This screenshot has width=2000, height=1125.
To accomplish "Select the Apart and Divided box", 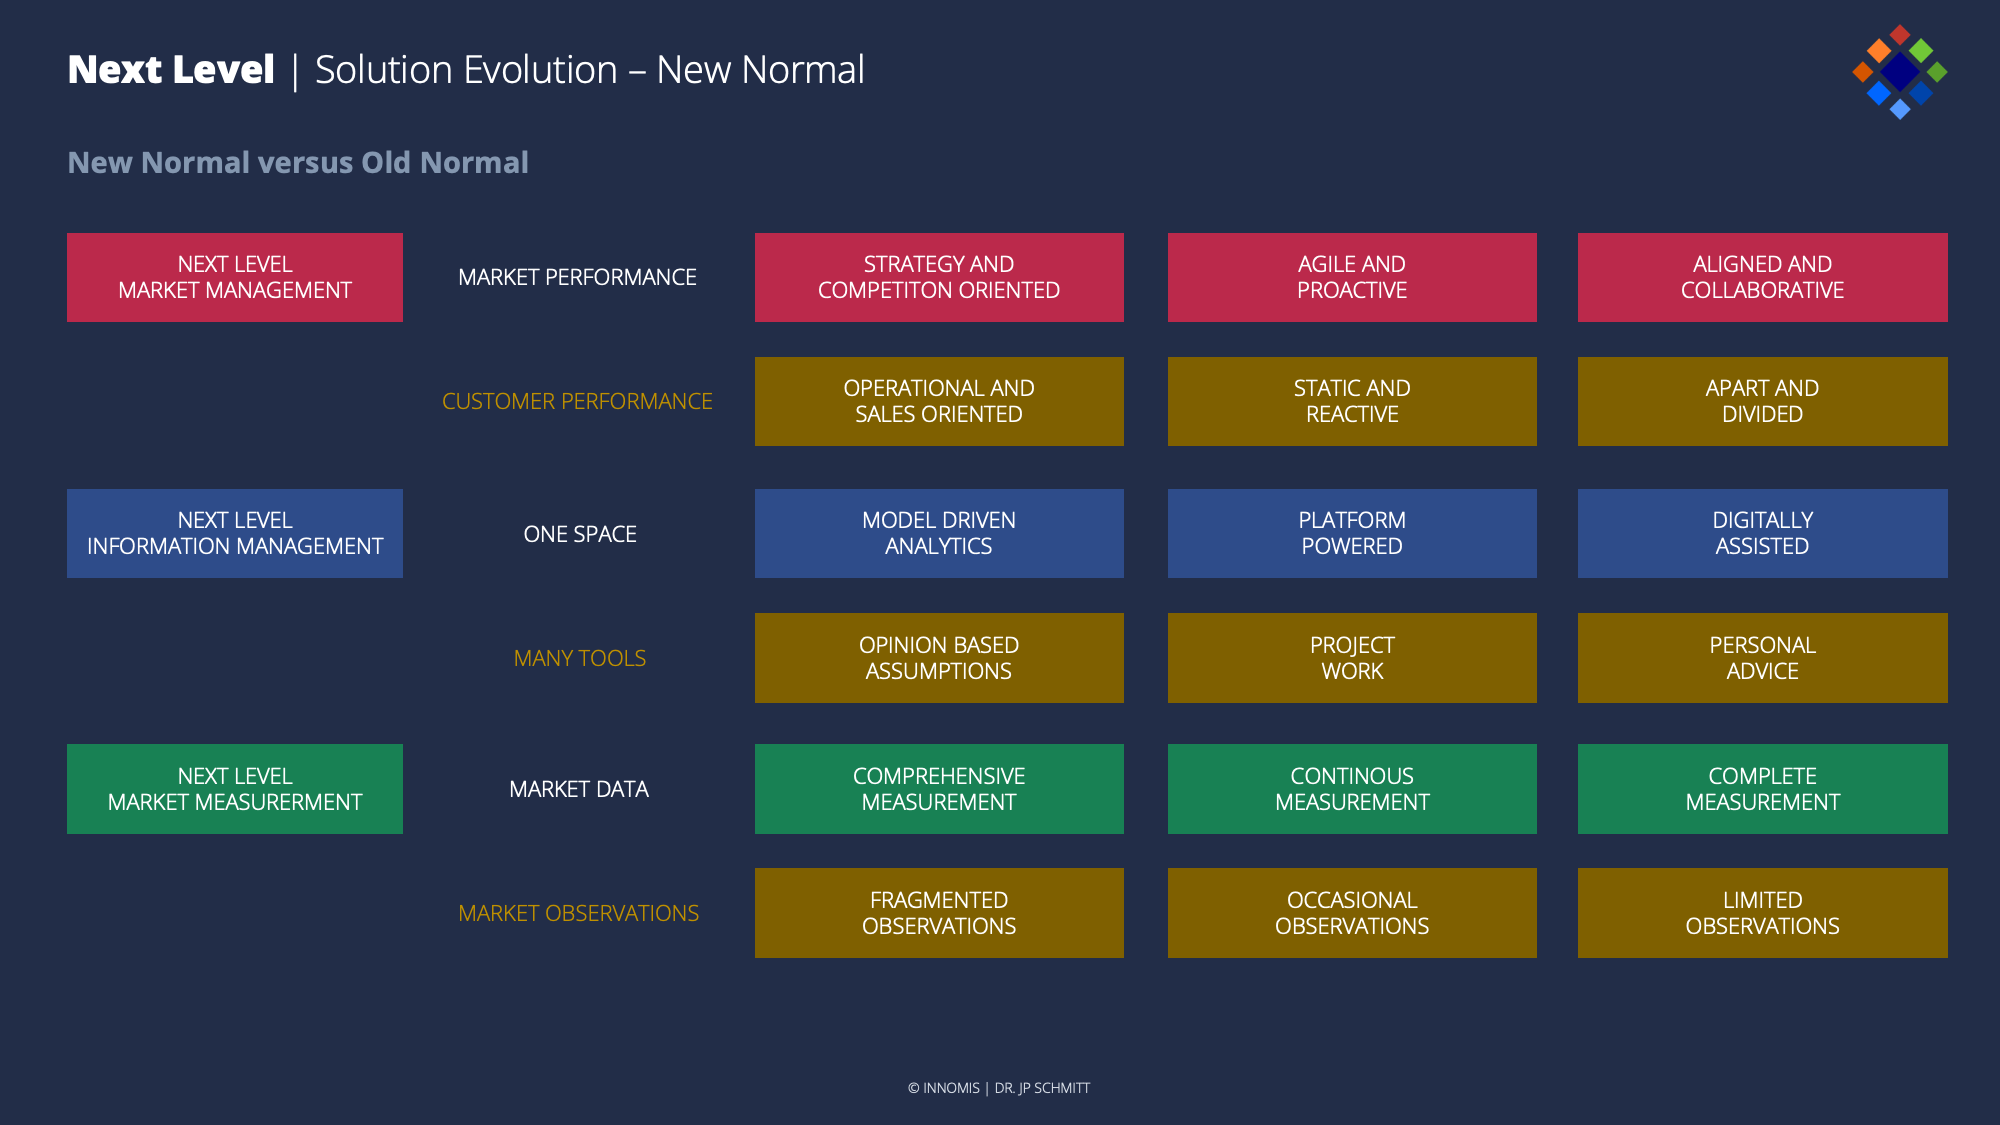I will pyautogui.click(x=1762, y=401).
